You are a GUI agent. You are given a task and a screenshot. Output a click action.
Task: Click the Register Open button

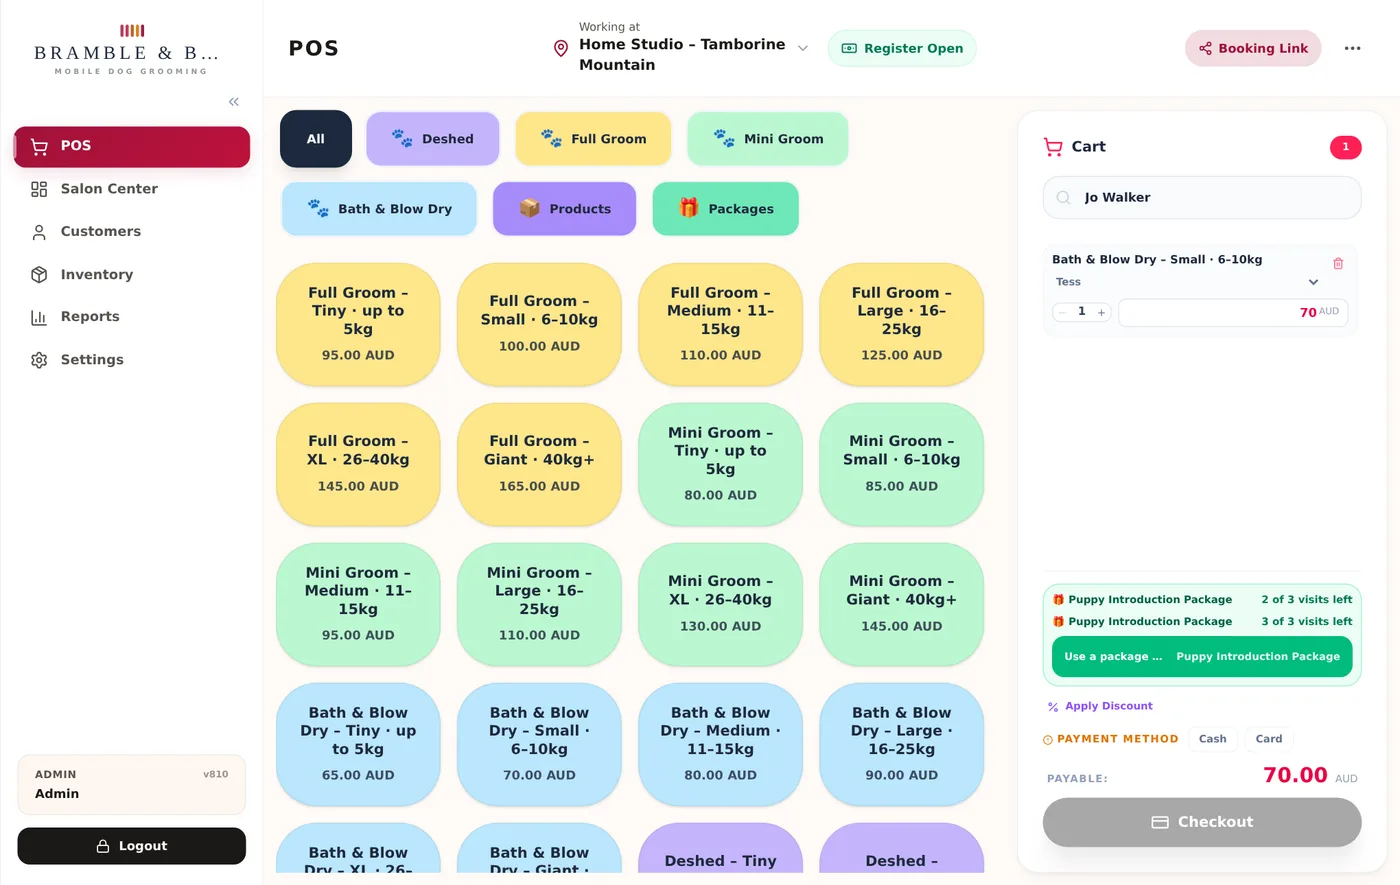(x=902, y=48)
